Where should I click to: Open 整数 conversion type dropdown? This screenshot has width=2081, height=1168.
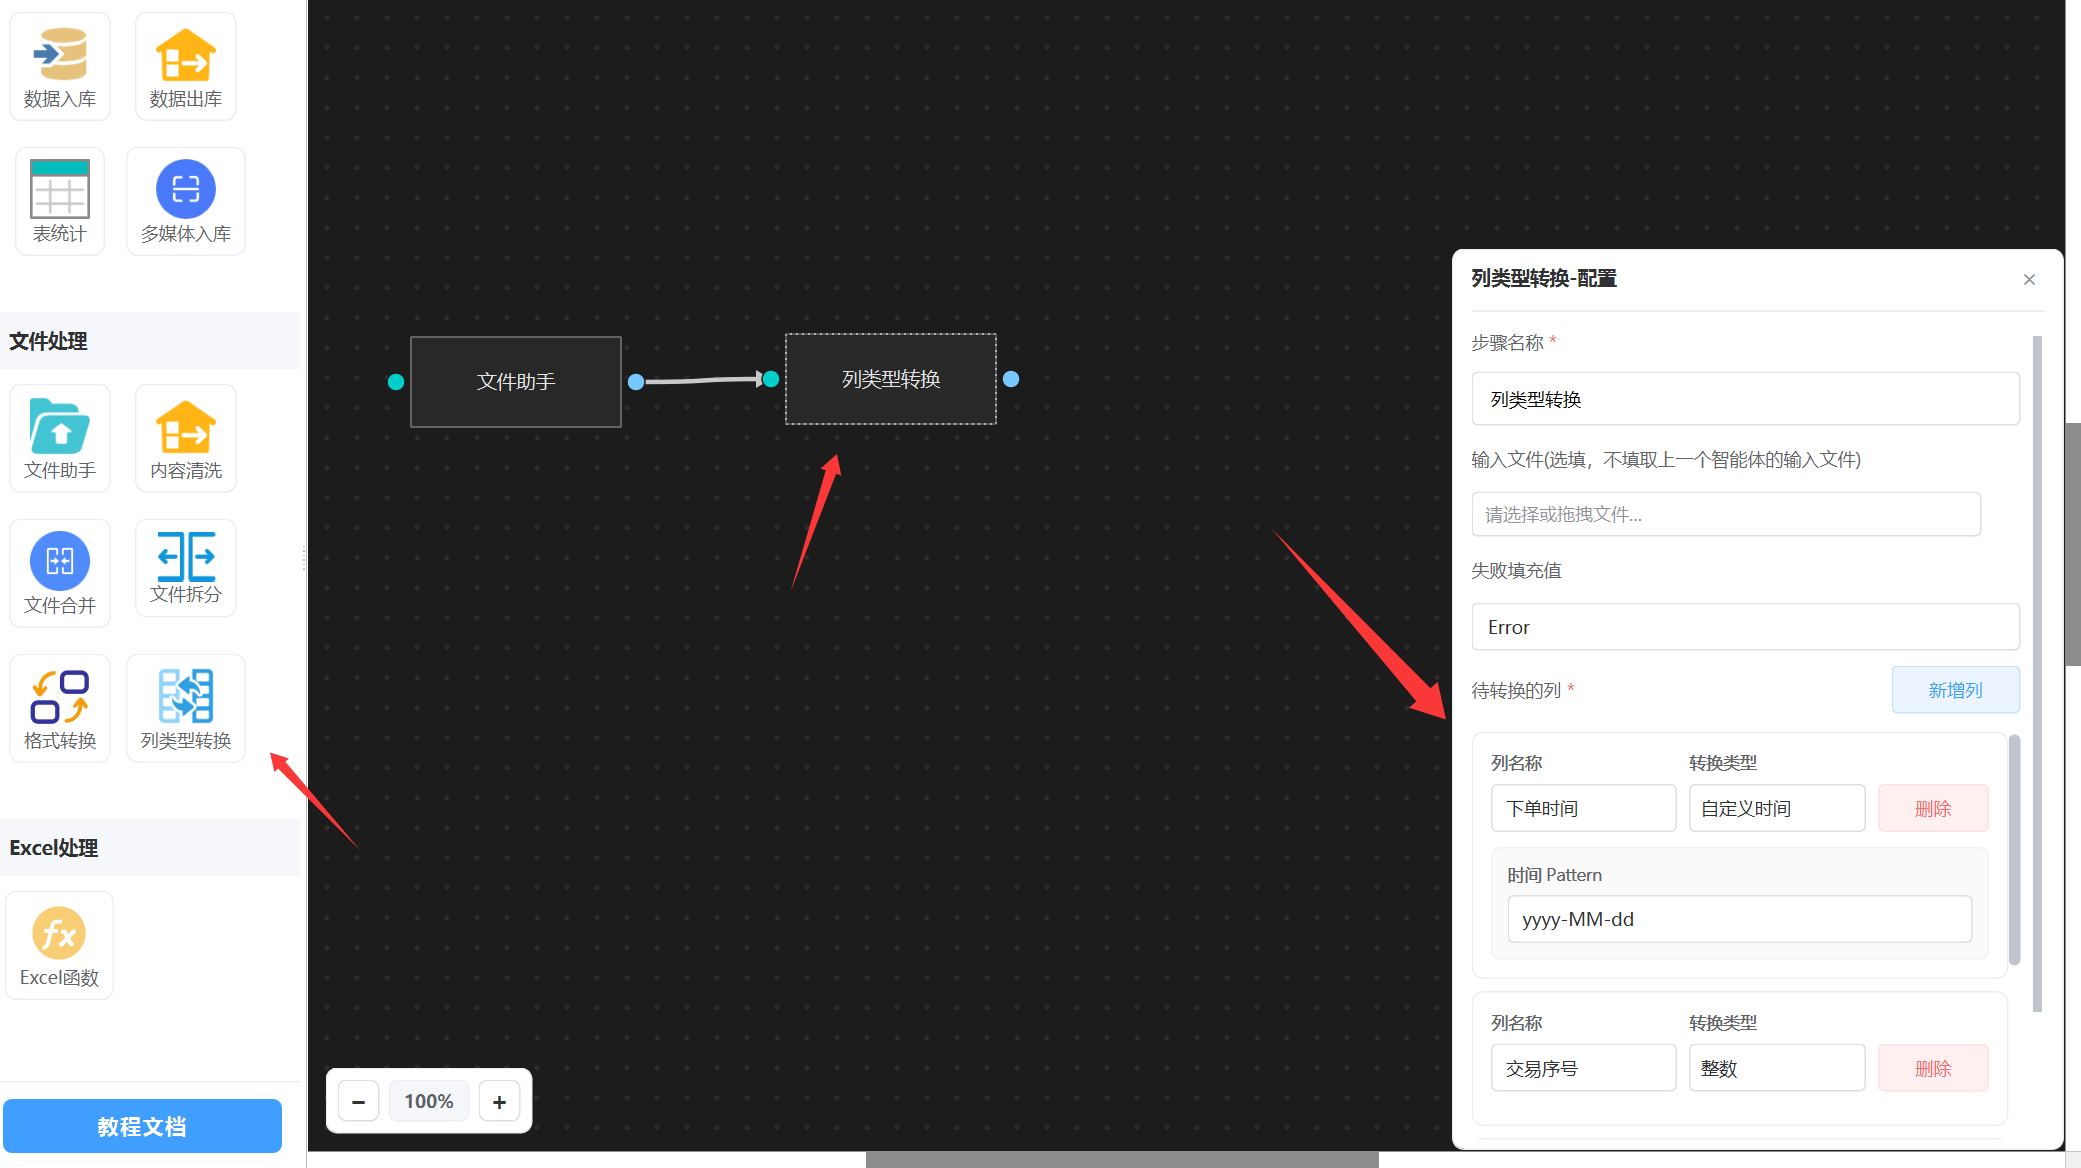click(x=1776, y=1068)
